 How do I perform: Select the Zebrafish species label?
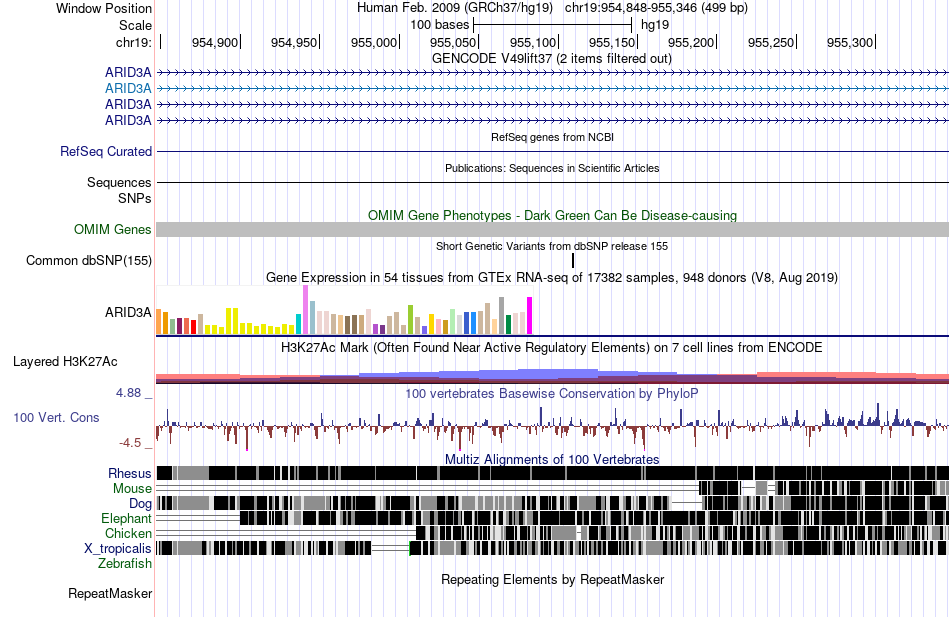(125, 564)
